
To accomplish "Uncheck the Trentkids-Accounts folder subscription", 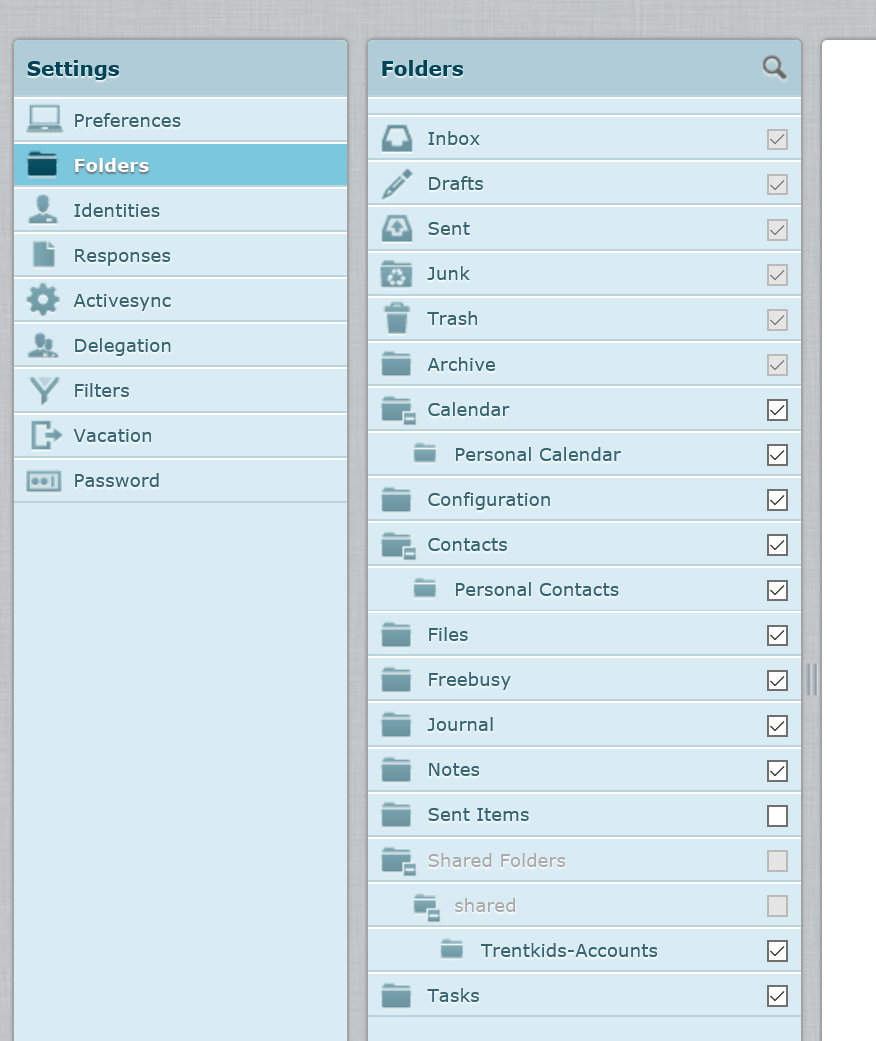I will 777,951.
